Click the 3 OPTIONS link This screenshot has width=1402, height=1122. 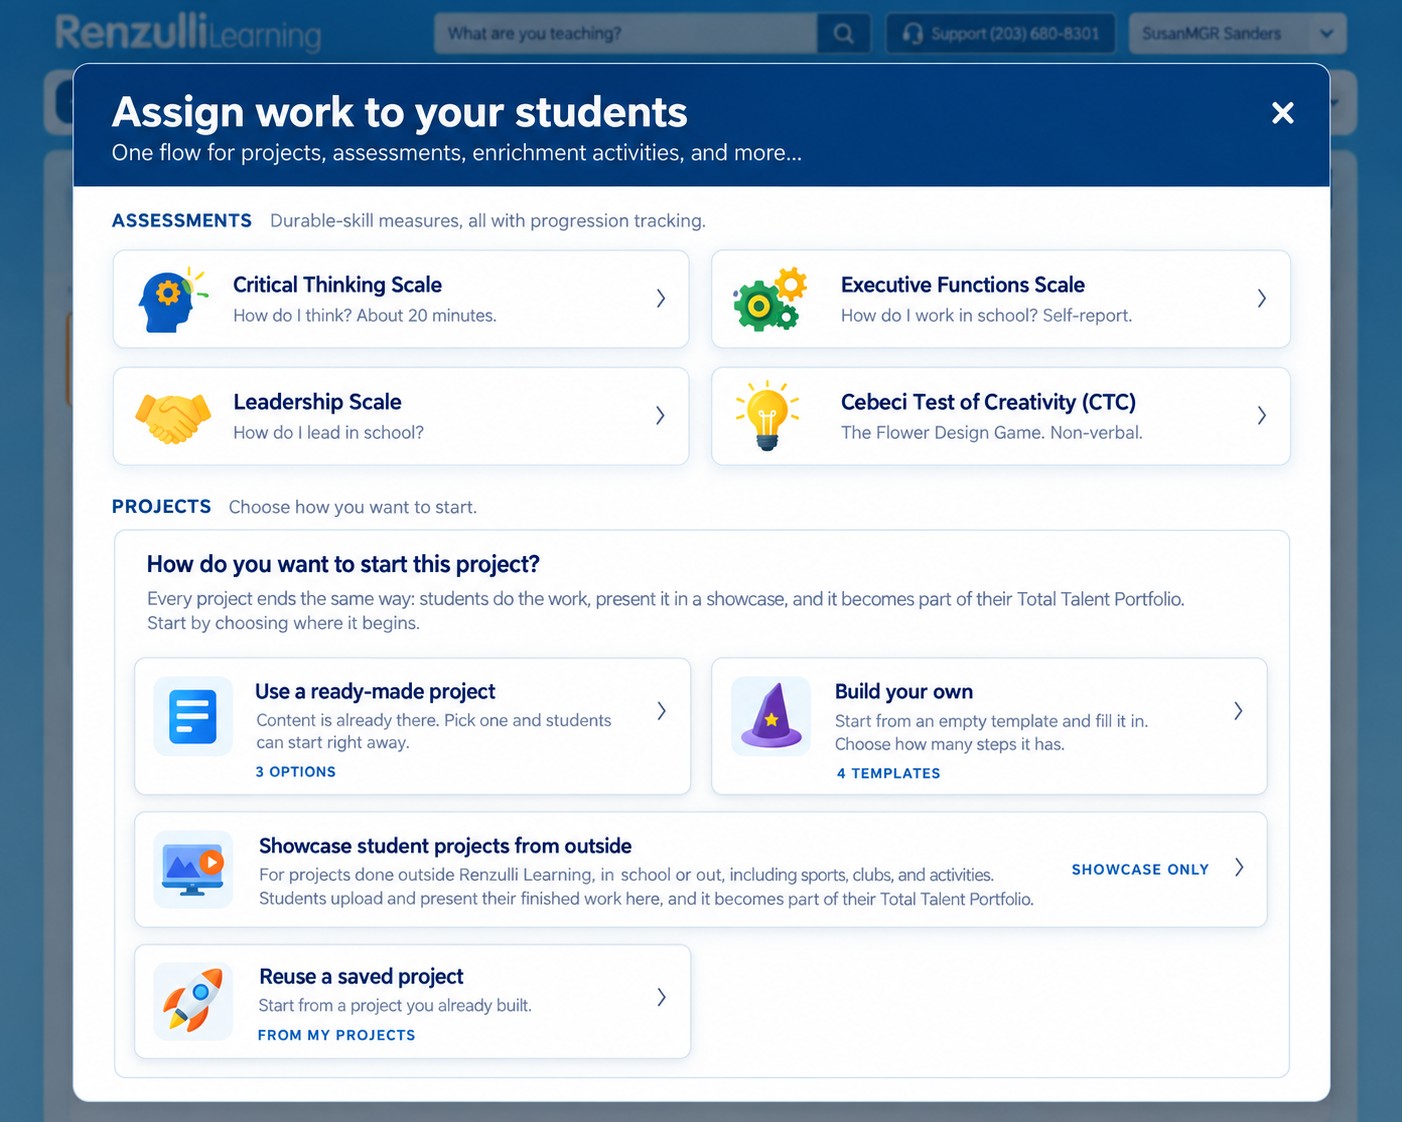pos(296,772)
